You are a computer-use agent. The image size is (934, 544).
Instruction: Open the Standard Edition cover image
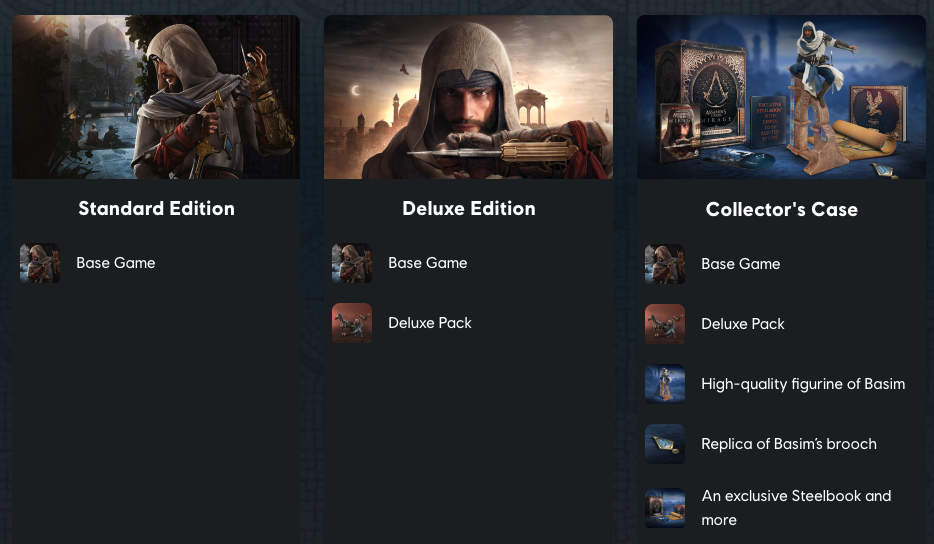(x=156, y=97)
